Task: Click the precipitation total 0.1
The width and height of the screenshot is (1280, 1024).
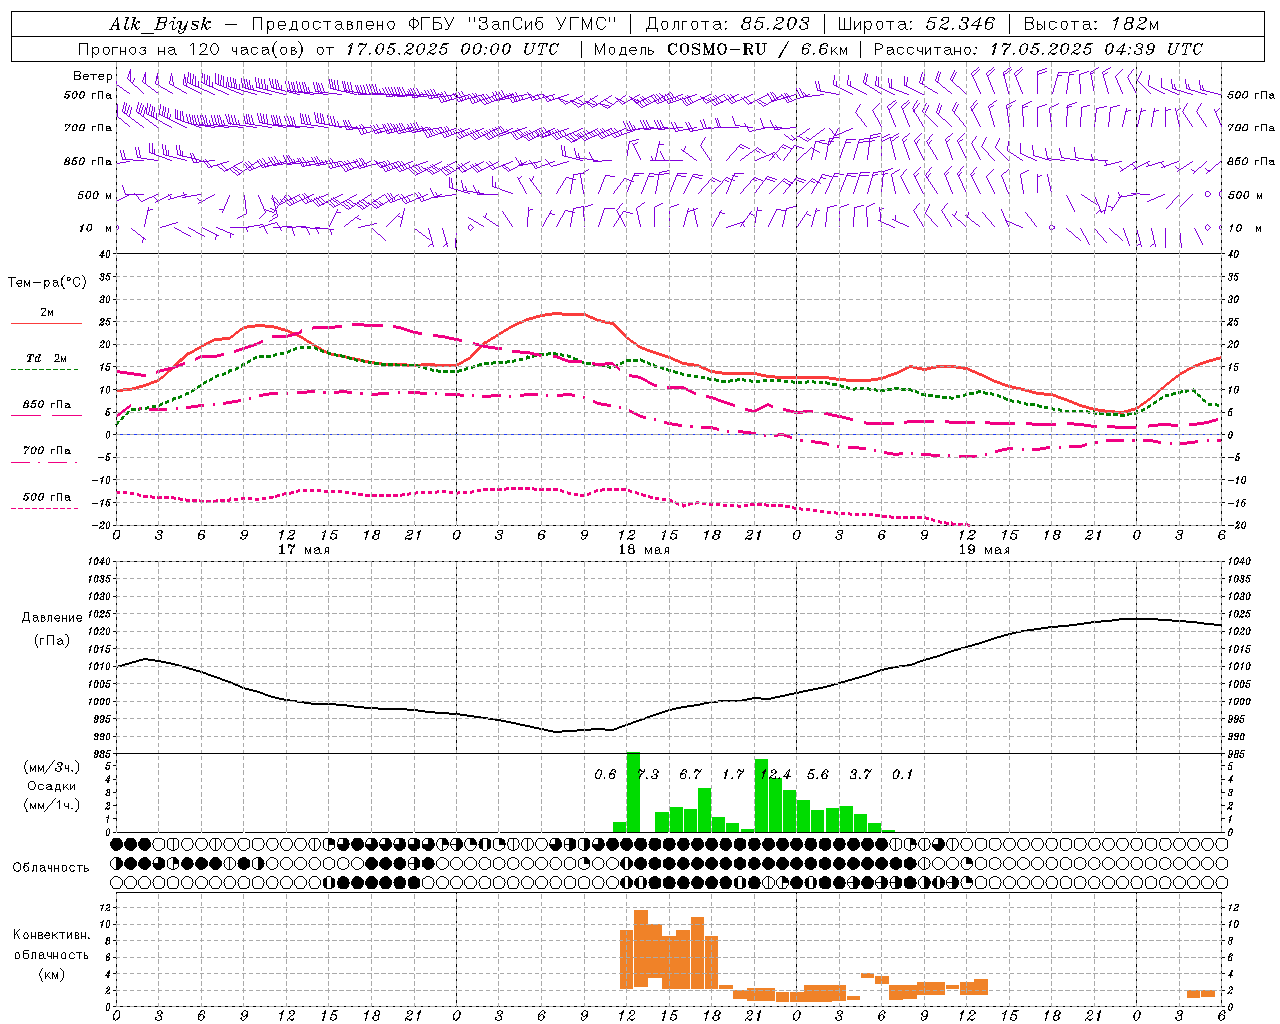Action: point(903,775)
